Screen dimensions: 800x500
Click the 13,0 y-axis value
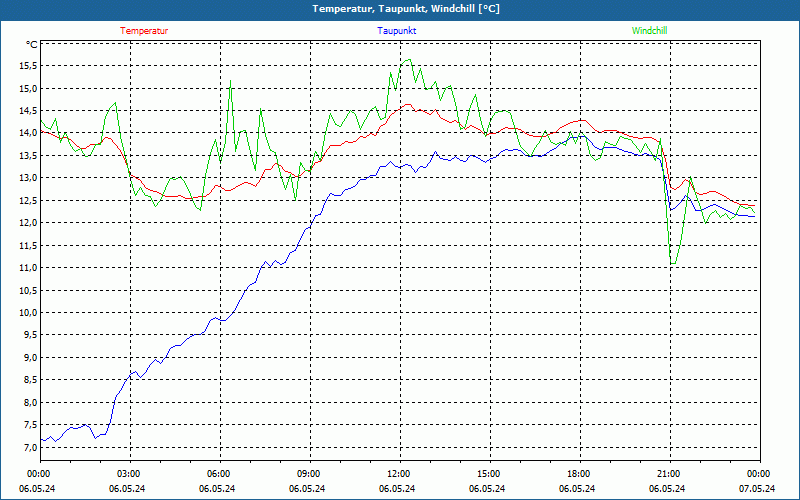(29, 178)
